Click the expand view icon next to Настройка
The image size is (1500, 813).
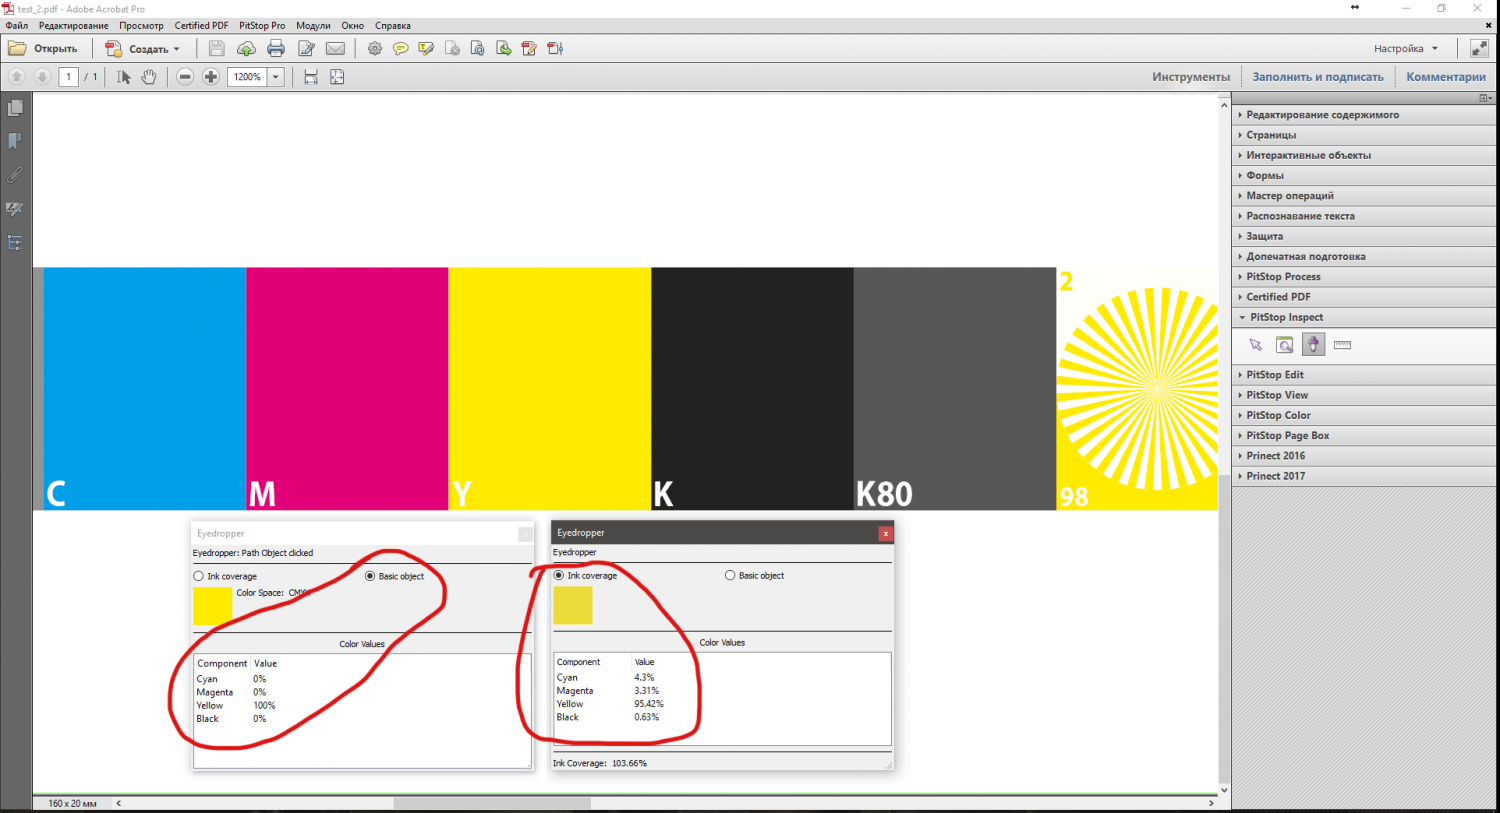pos(1478,48)
